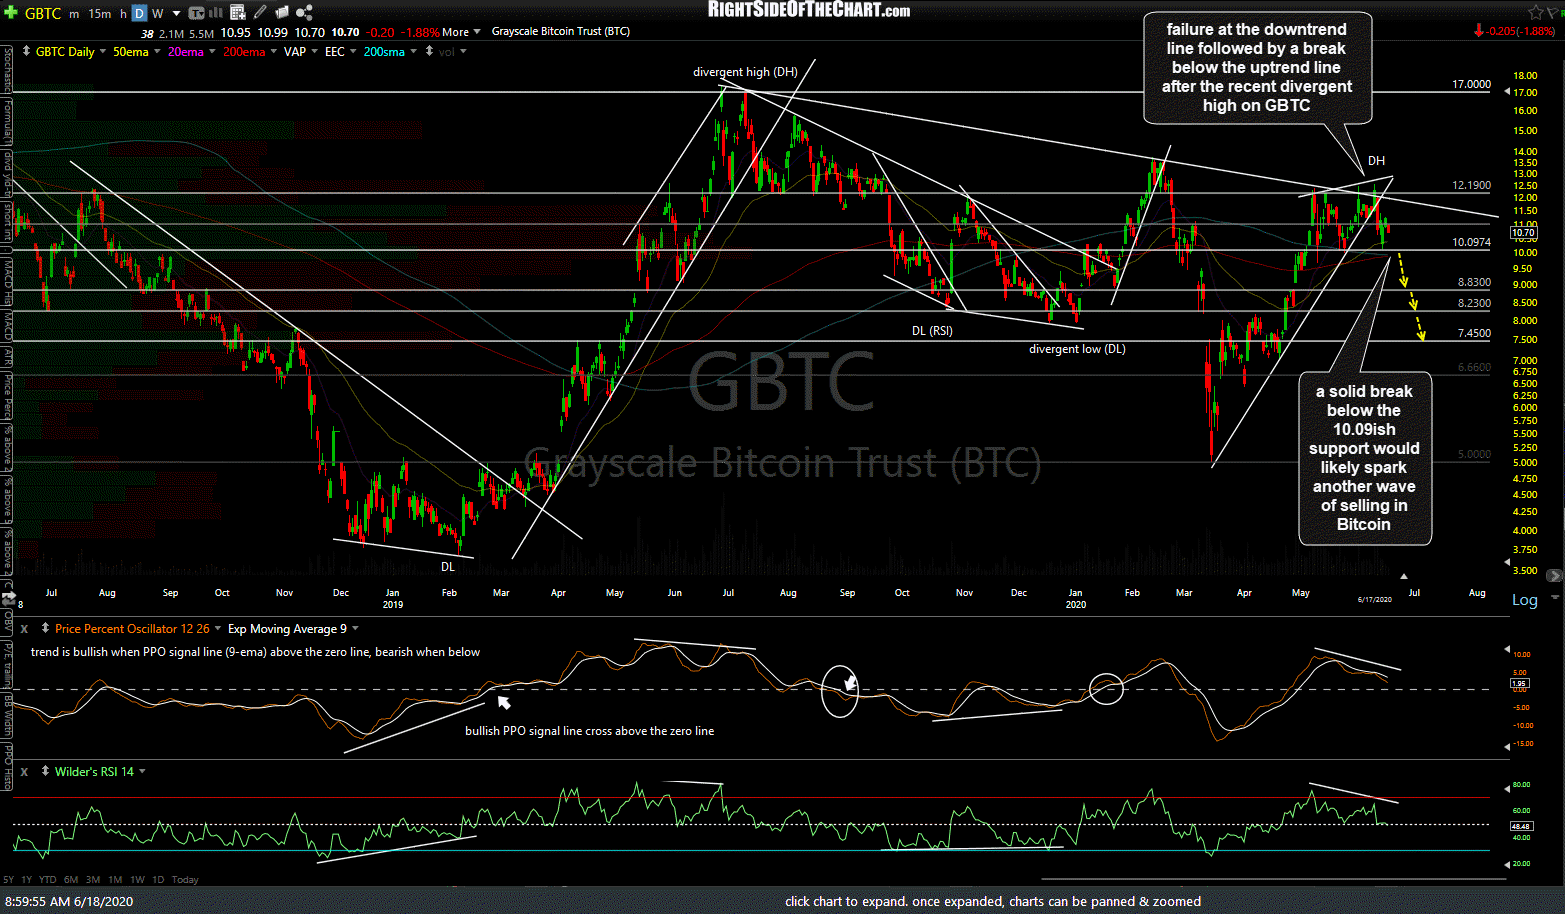Toggle the Log scale setting

(1524, 600)
